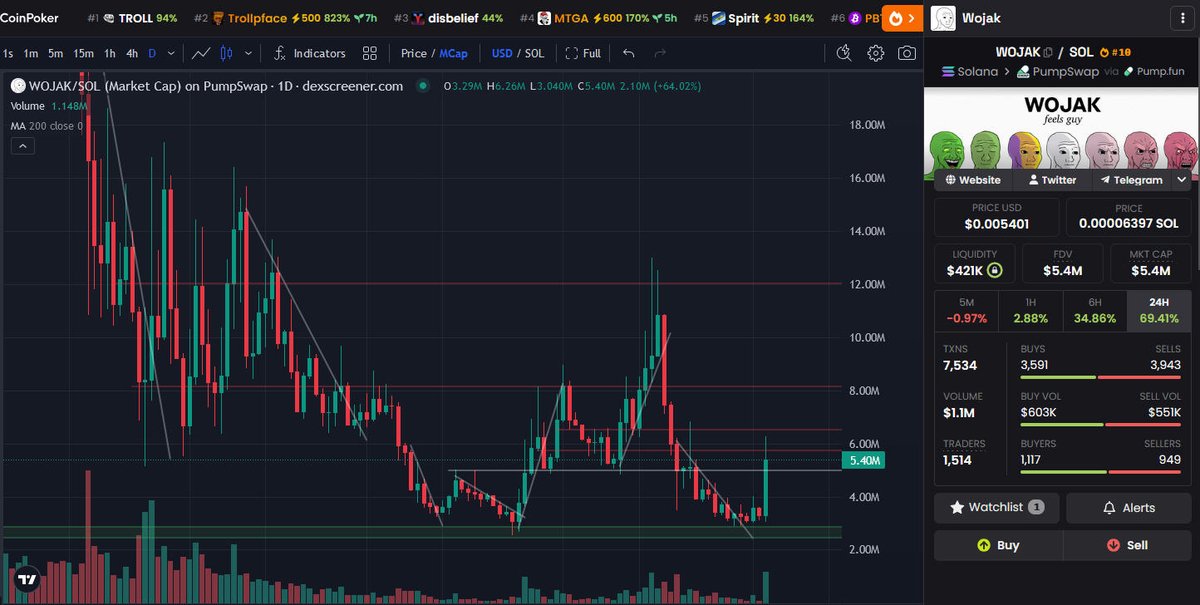The width and height of the screenshot is (1200, 605).
Task: Switch chart denomination to USD
Action: coord(502,53)
